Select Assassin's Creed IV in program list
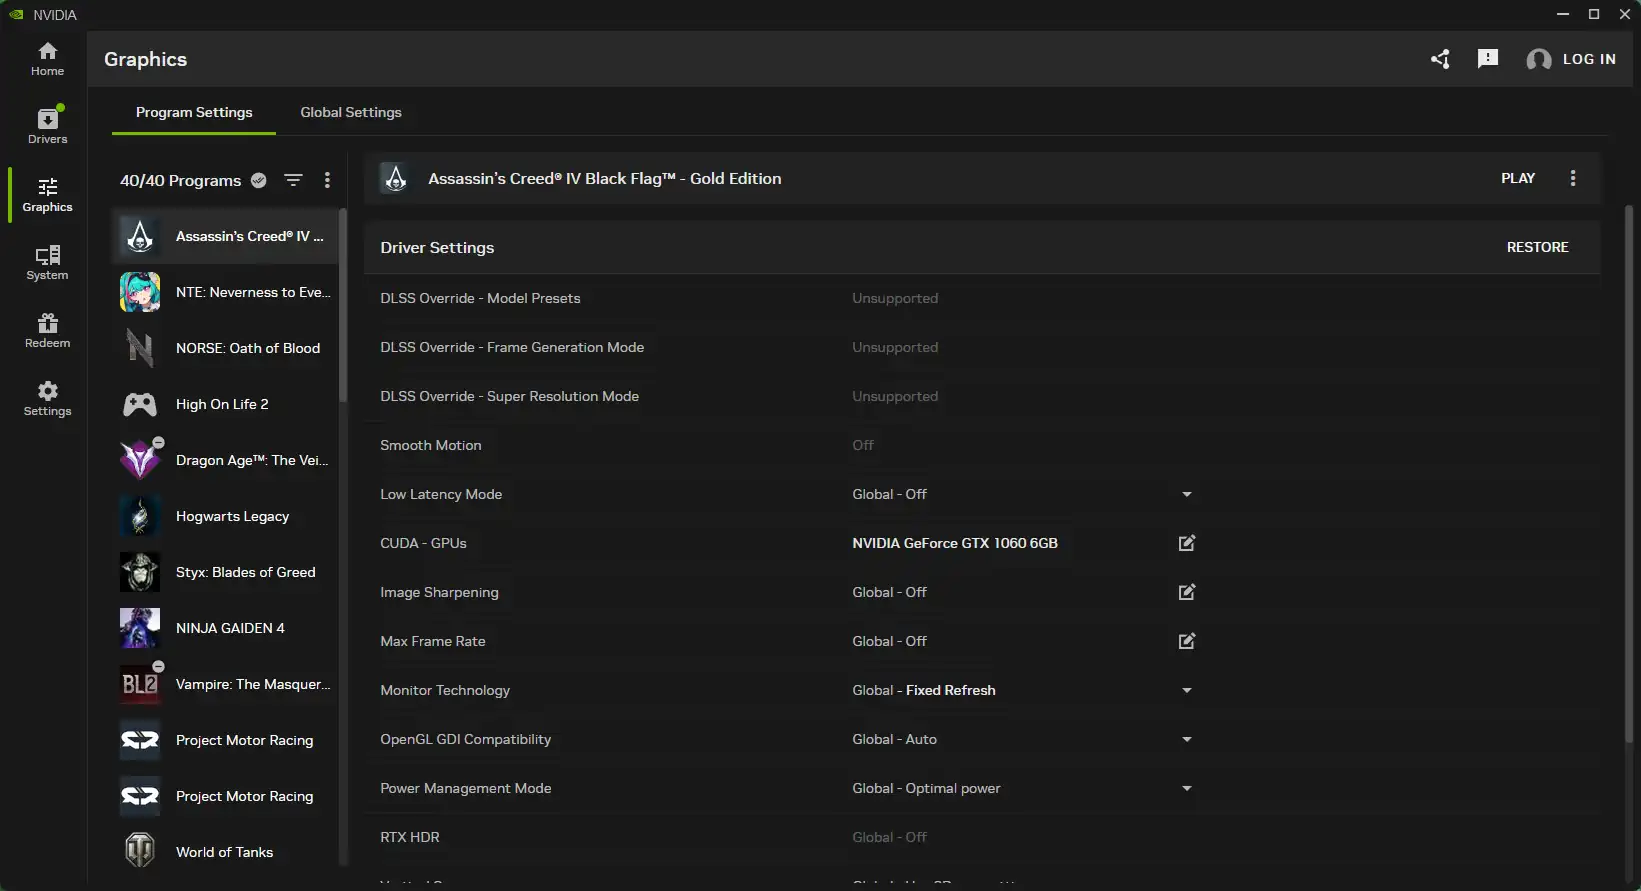This screenshot has height=891, width=1641. (x=225, y=236)
